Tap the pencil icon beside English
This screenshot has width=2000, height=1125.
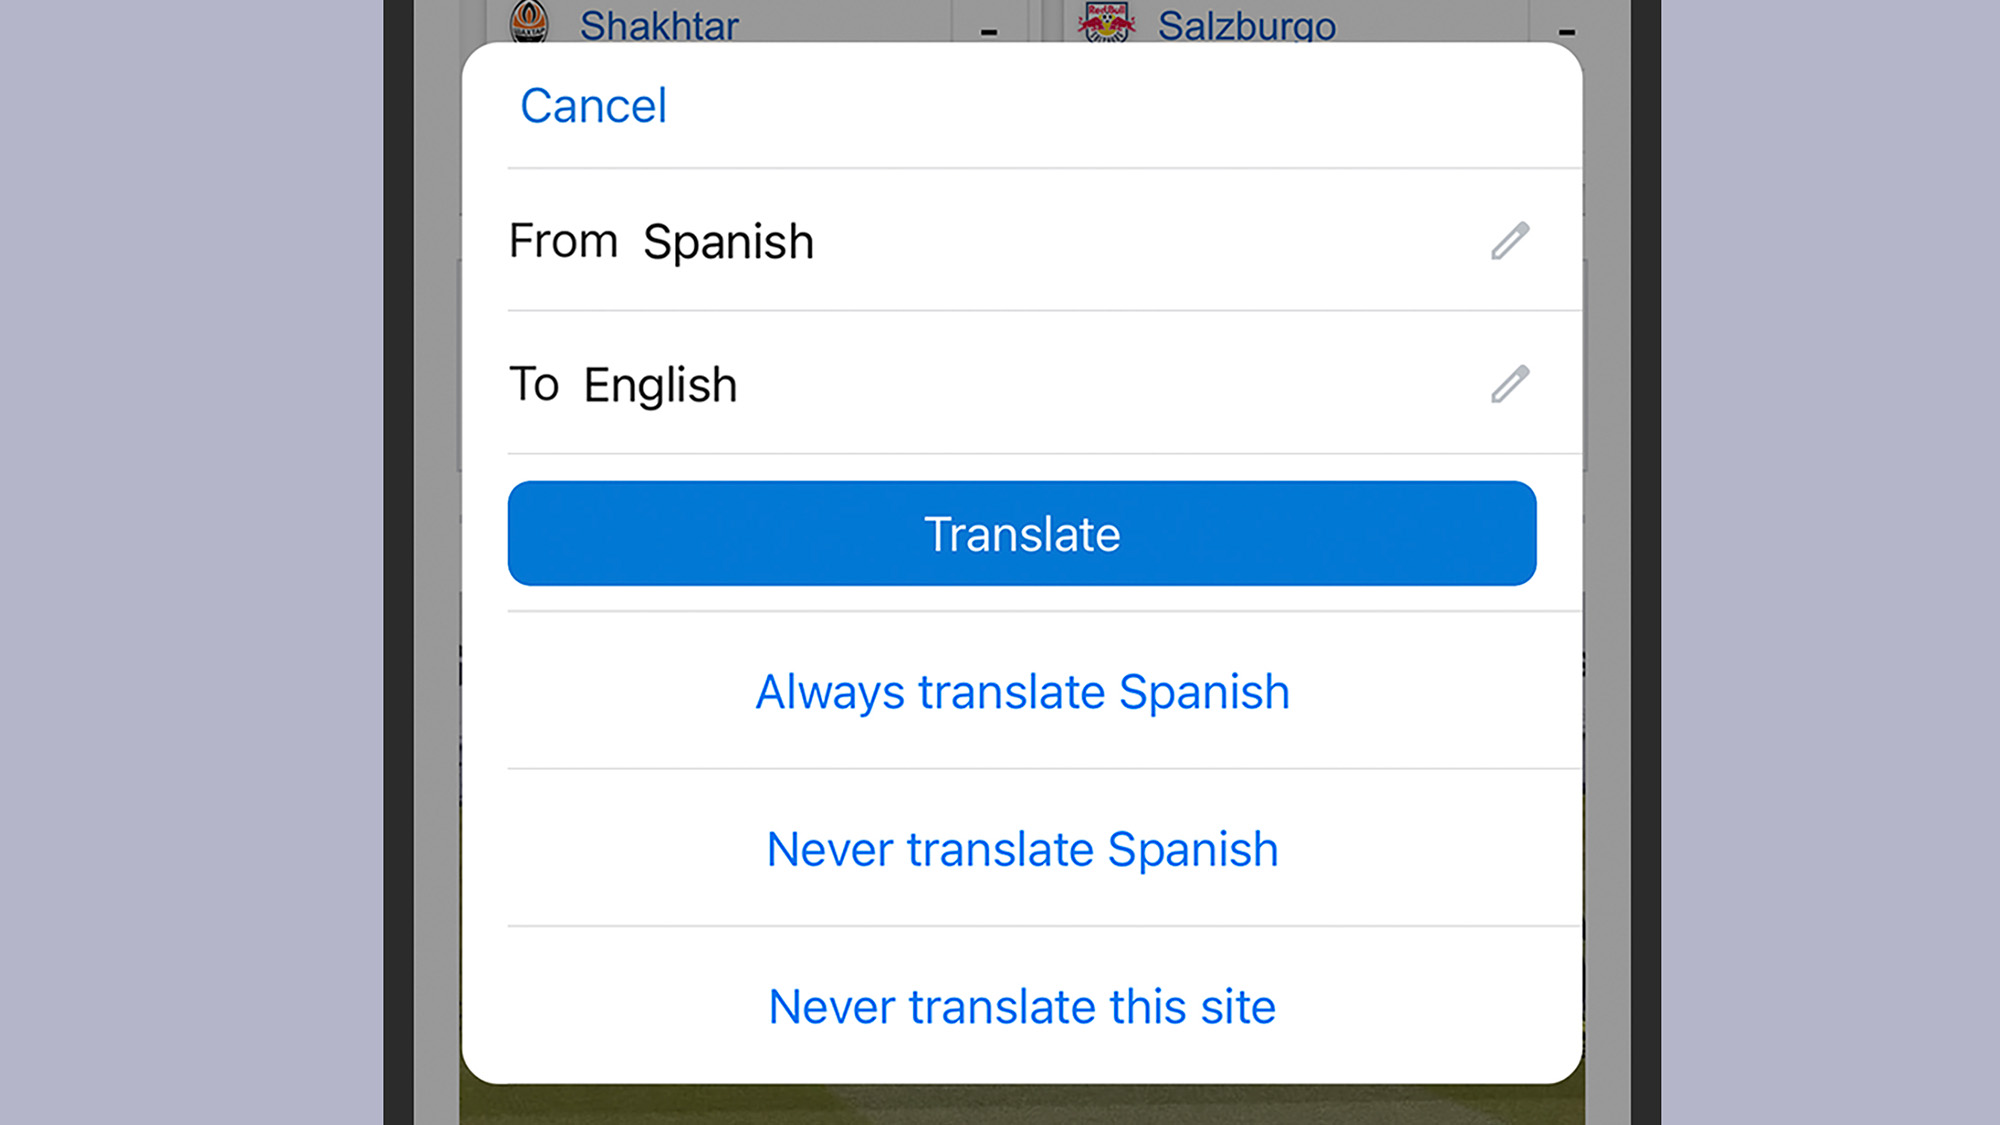point(1510,384)
